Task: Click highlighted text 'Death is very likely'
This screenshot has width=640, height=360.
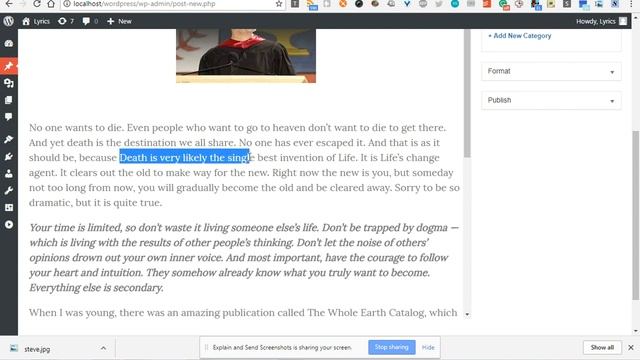Action: (163, 158)
